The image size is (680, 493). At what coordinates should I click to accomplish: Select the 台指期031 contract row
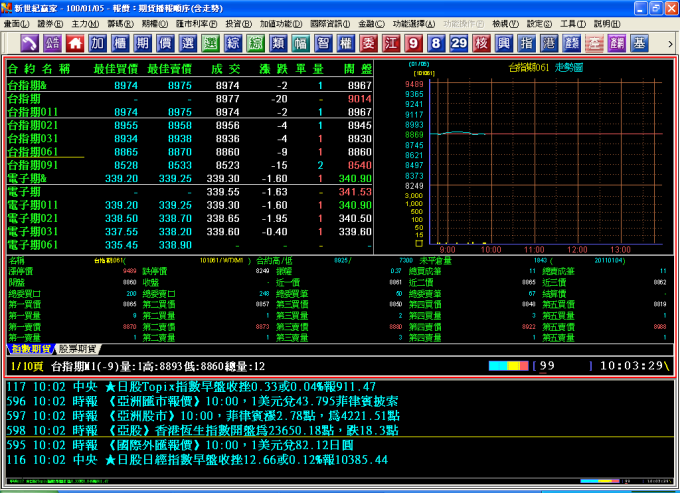pos(190,139)
